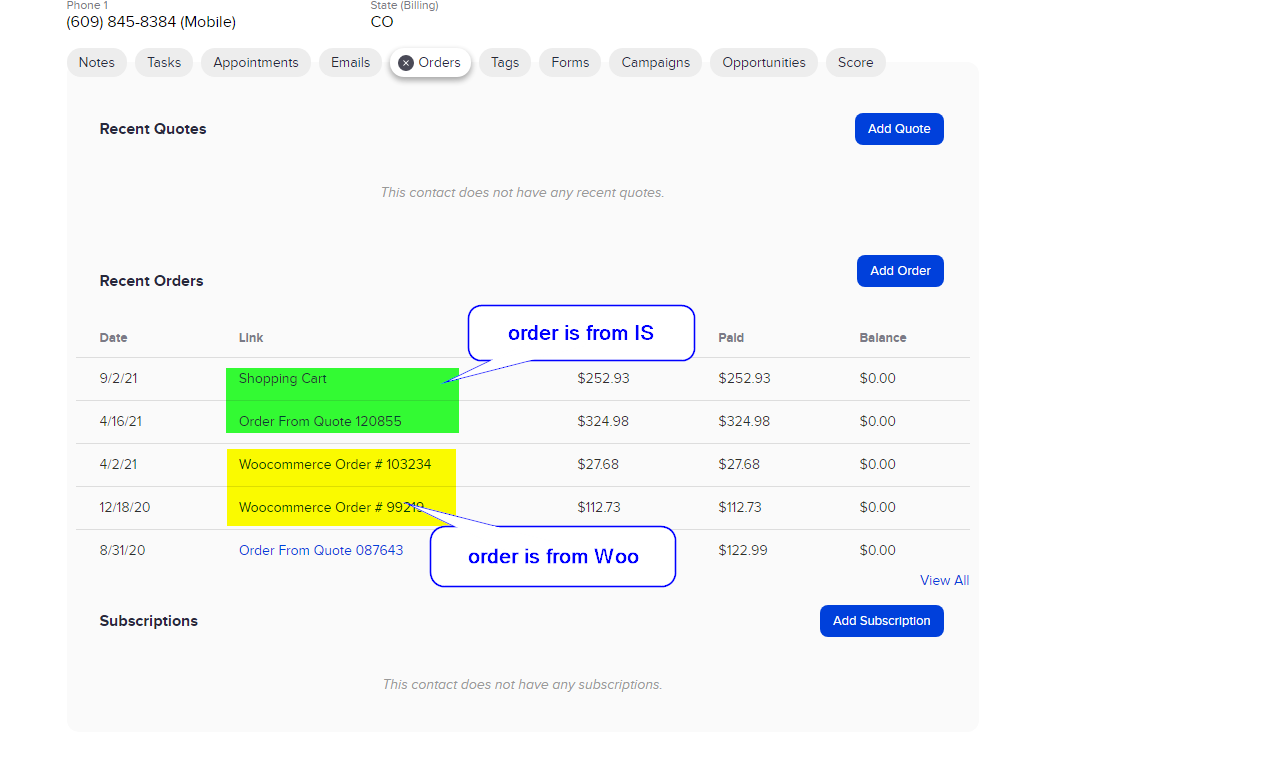Select the Subscriptions heading

[149, 621]
